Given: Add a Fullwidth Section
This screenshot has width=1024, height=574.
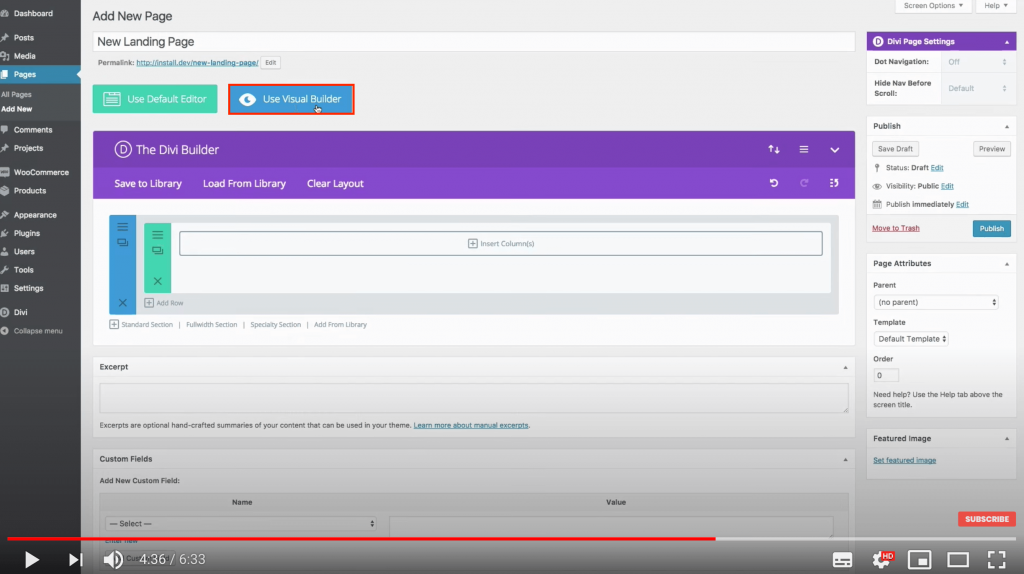Looking at the screenshot, I should [212, 325].
